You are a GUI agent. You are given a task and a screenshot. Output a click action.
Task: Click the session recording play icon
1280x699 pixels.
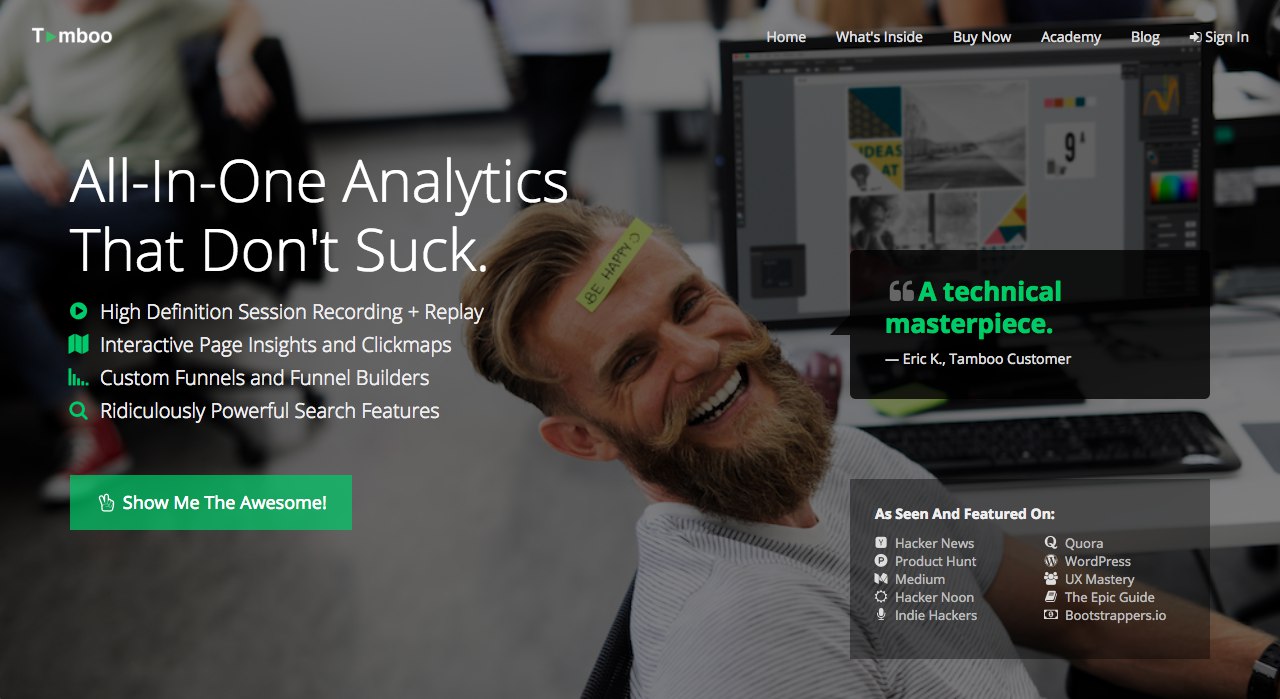coord(79,311)
